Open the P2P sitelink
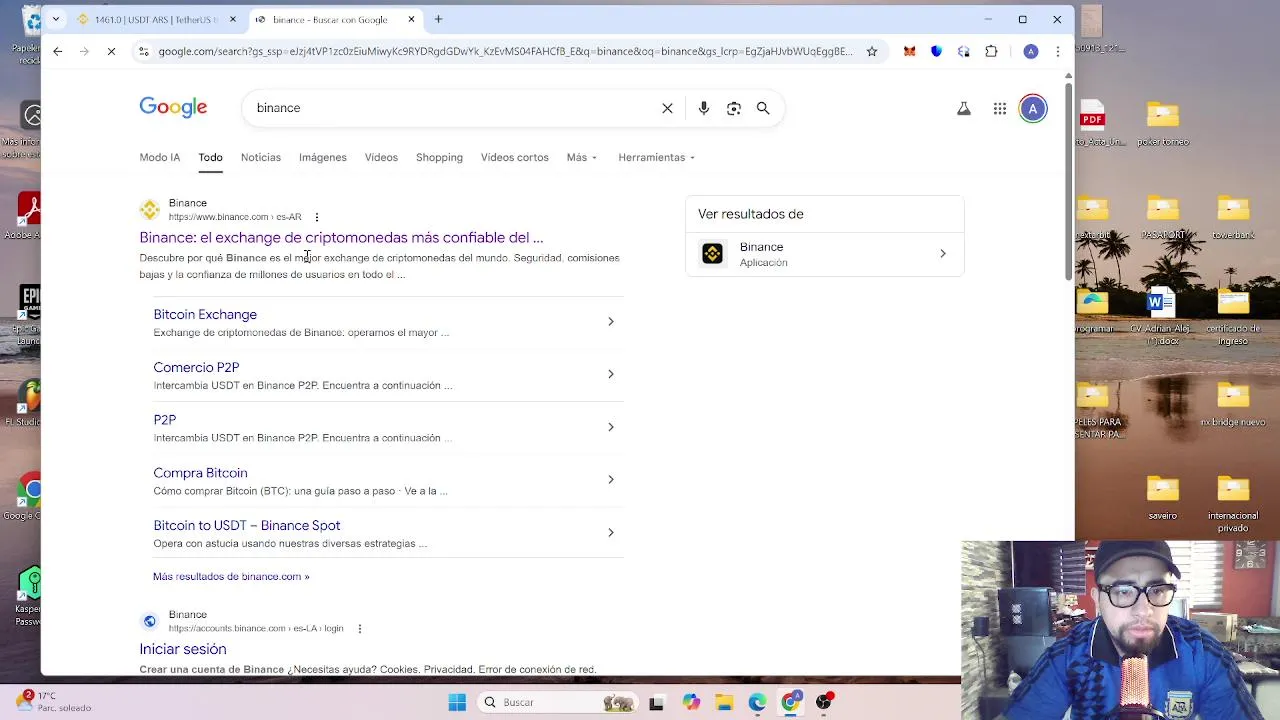 165,420
